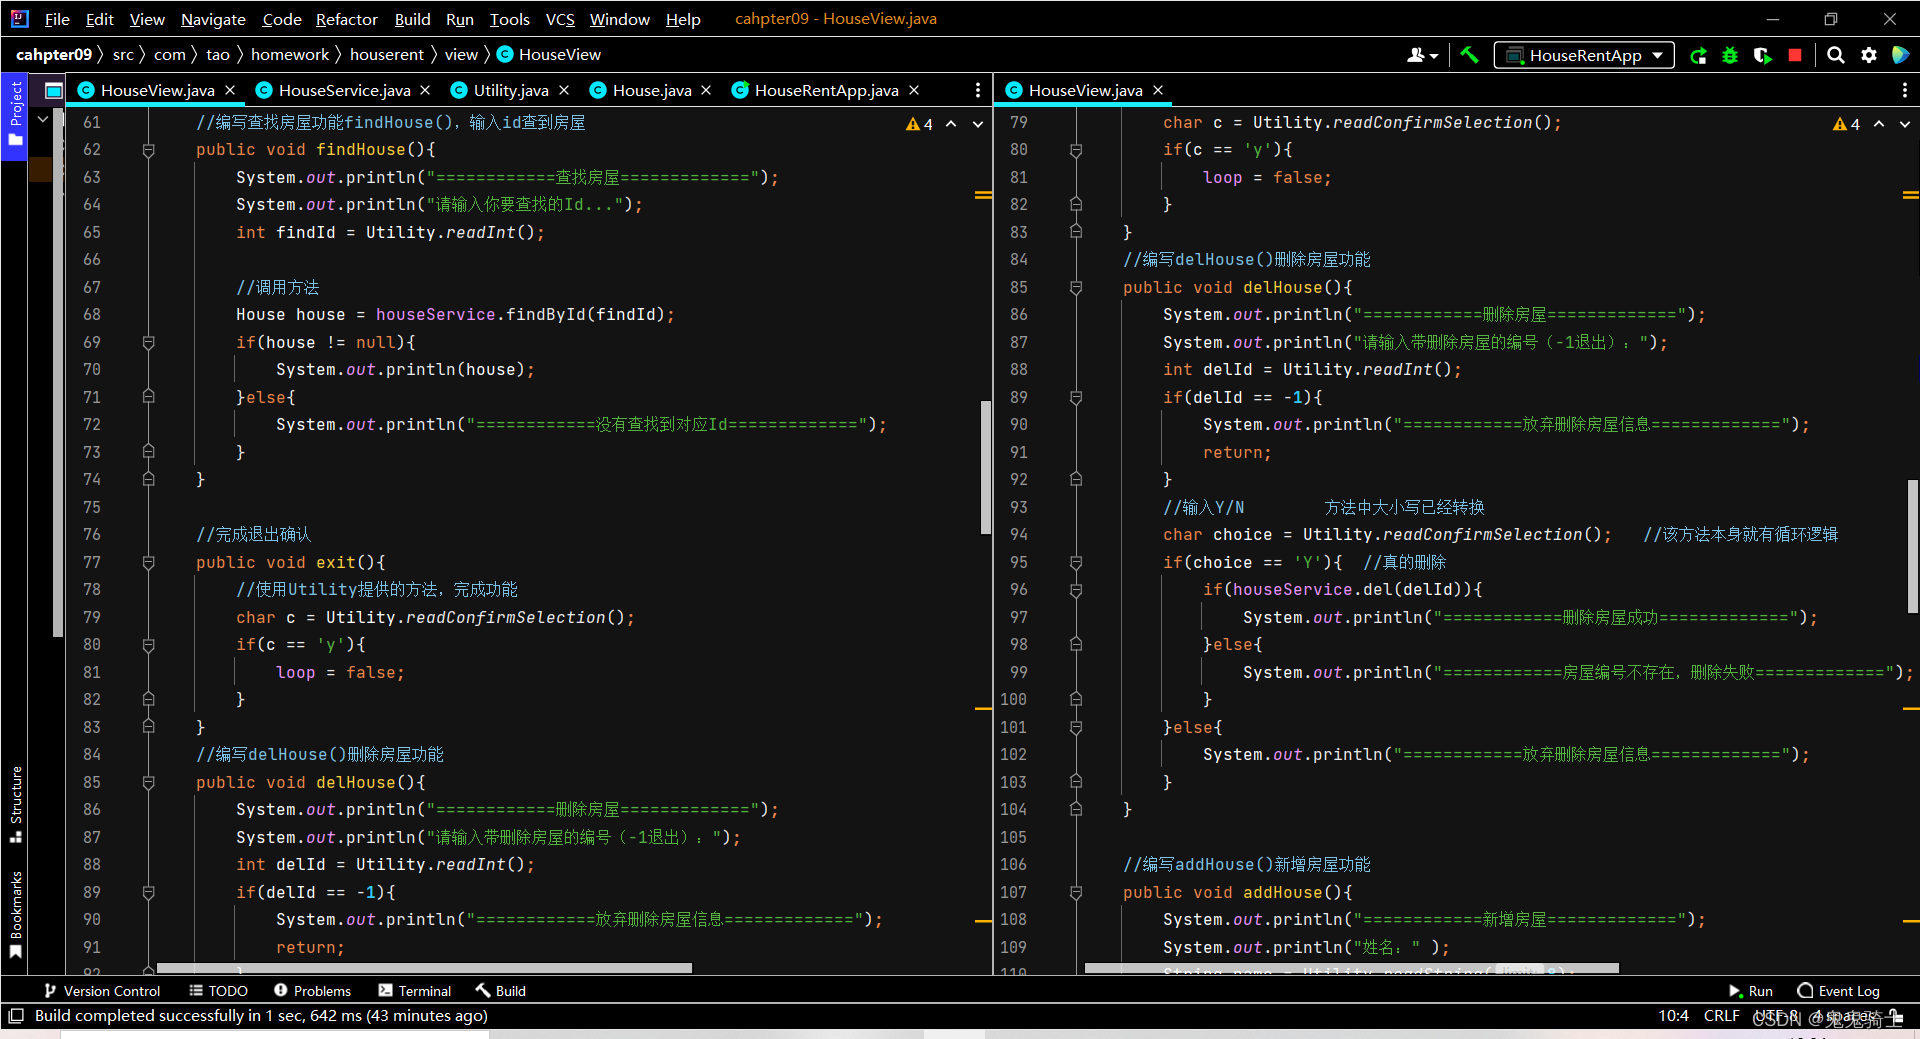Open the Bookmarks tool window

tap(15, 915)
